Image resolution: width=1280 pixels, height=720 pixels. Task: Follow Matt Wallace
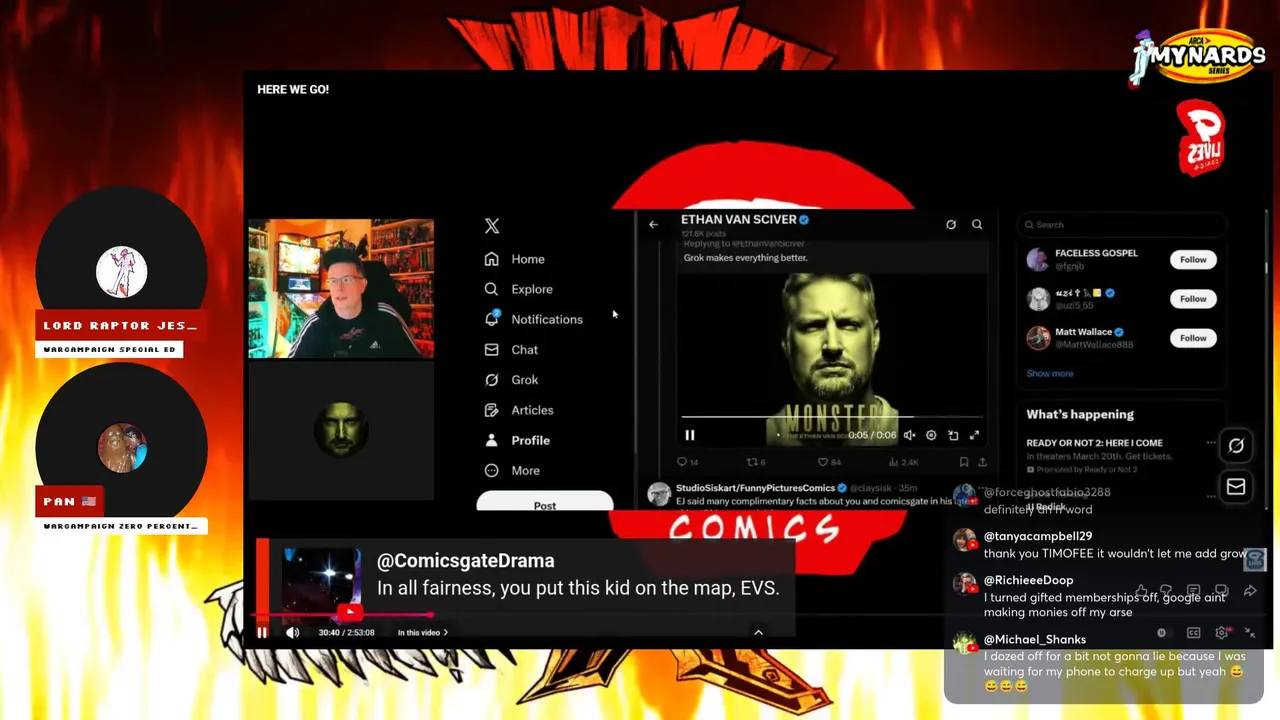click(1193, 338)
